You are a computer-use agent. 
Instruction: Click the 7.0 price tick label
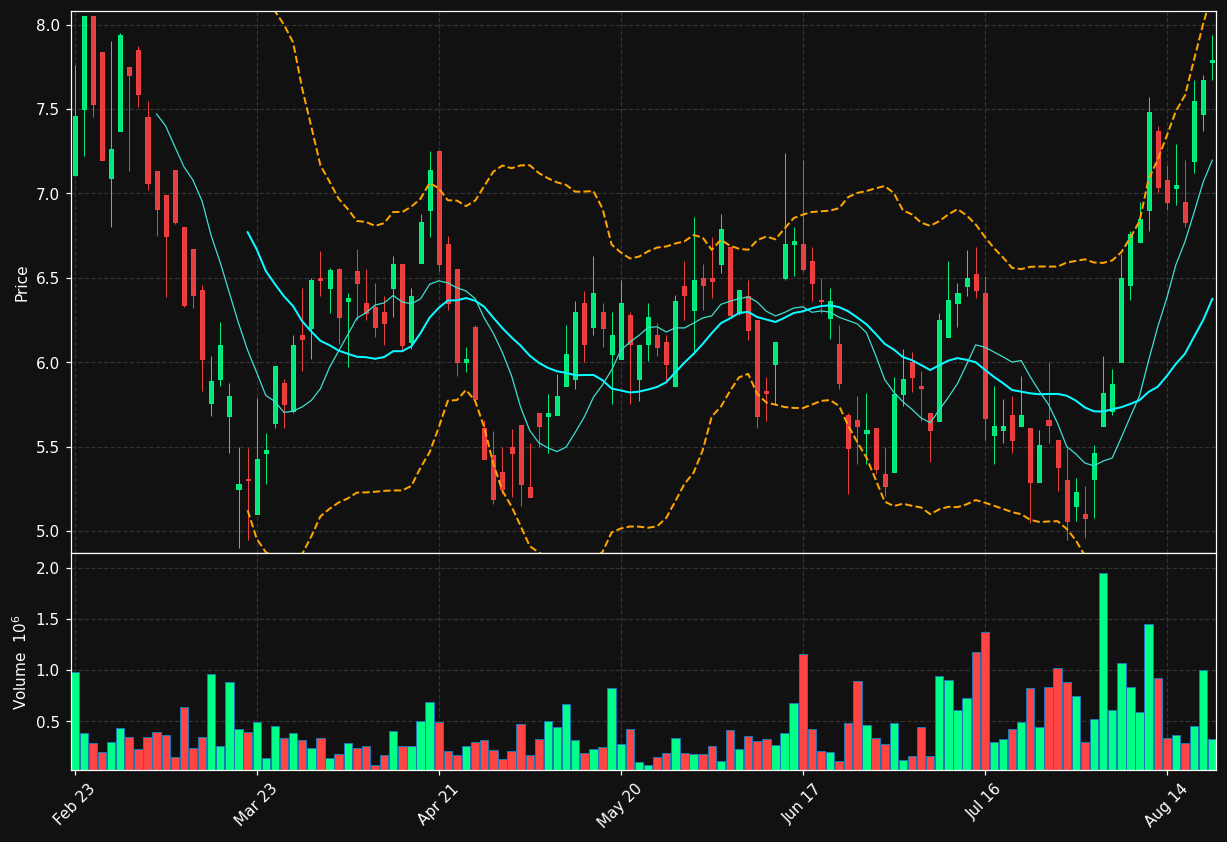[50, 194]
